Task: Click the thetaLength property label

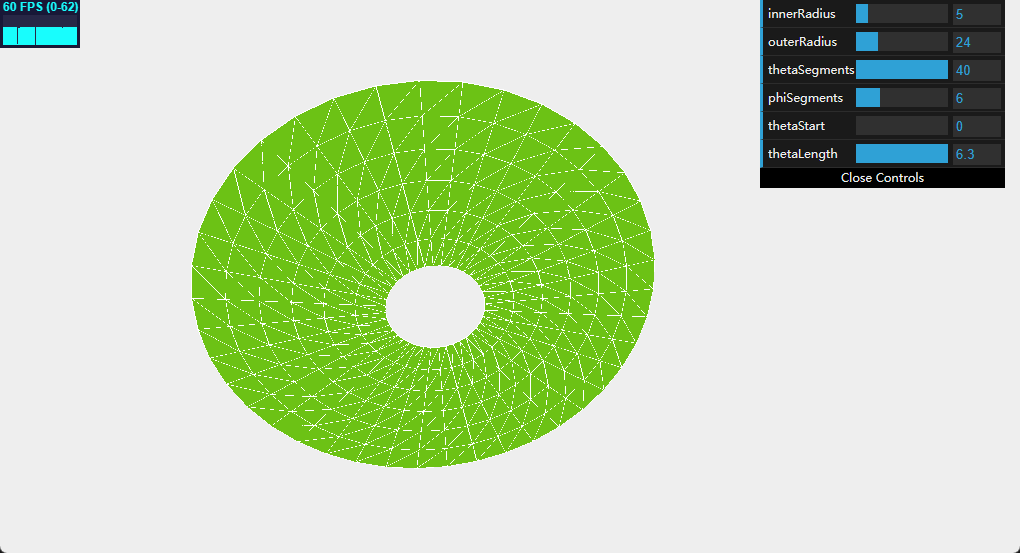Action: pos(802,154)
